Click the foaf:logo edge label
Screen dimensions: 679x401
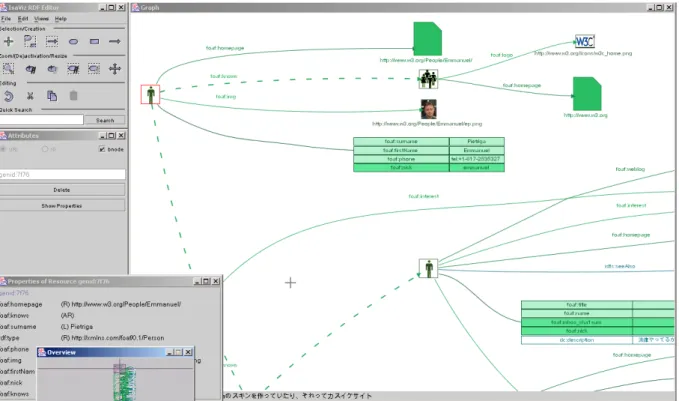(501, 55)
